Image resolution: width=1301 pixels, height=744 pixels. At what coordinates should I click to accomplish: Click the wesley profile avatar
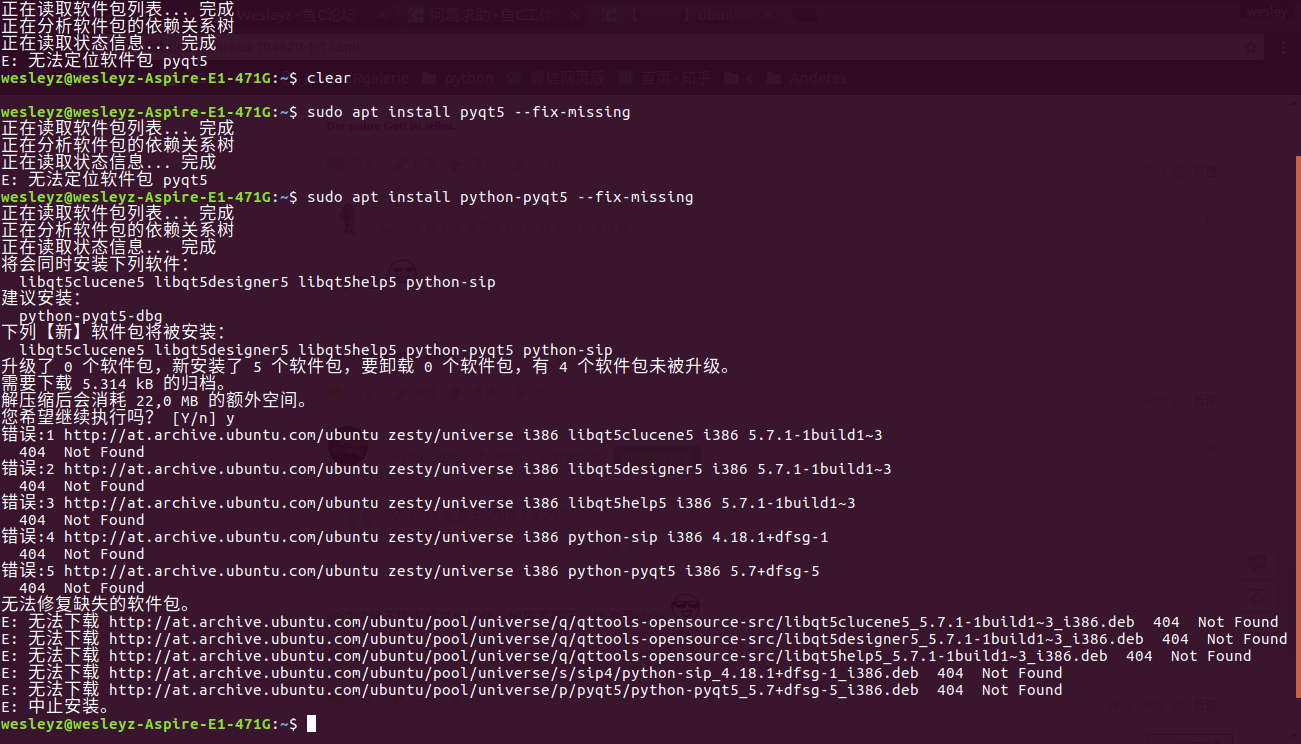[x=1267, y=12]
